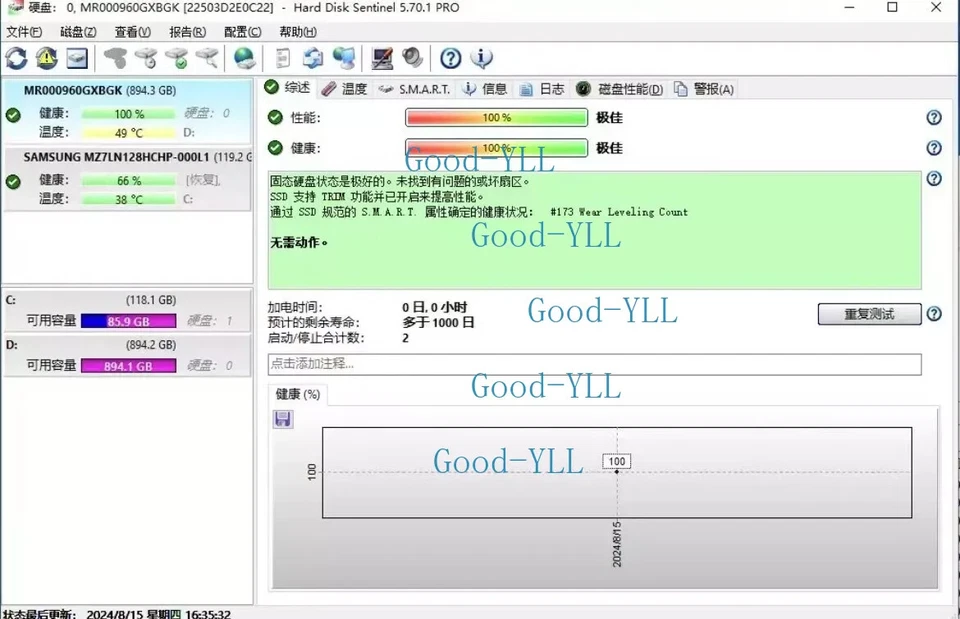
Task: Click the SAMSUNG 66 % health bar
Action: pos(129,181)
